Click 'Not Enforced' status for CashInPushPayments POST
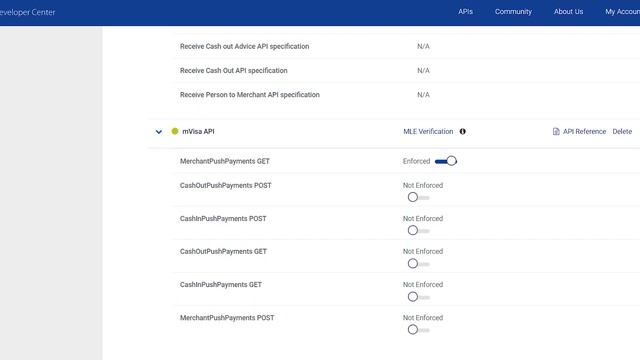 click(423, 219)
